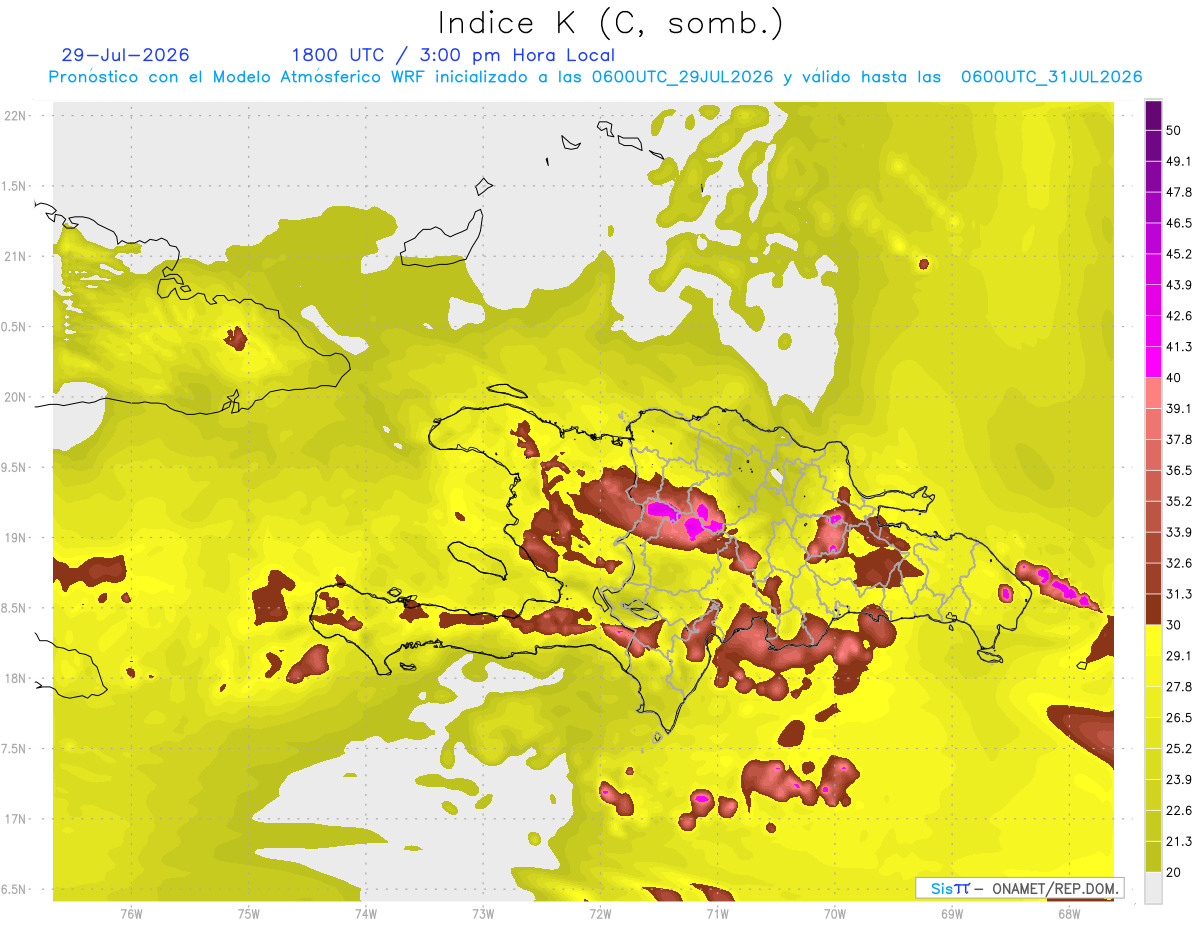Pick the dark purple colorbar segment above 50
The image size is (1200, 927).
[x=1153, y=115]
